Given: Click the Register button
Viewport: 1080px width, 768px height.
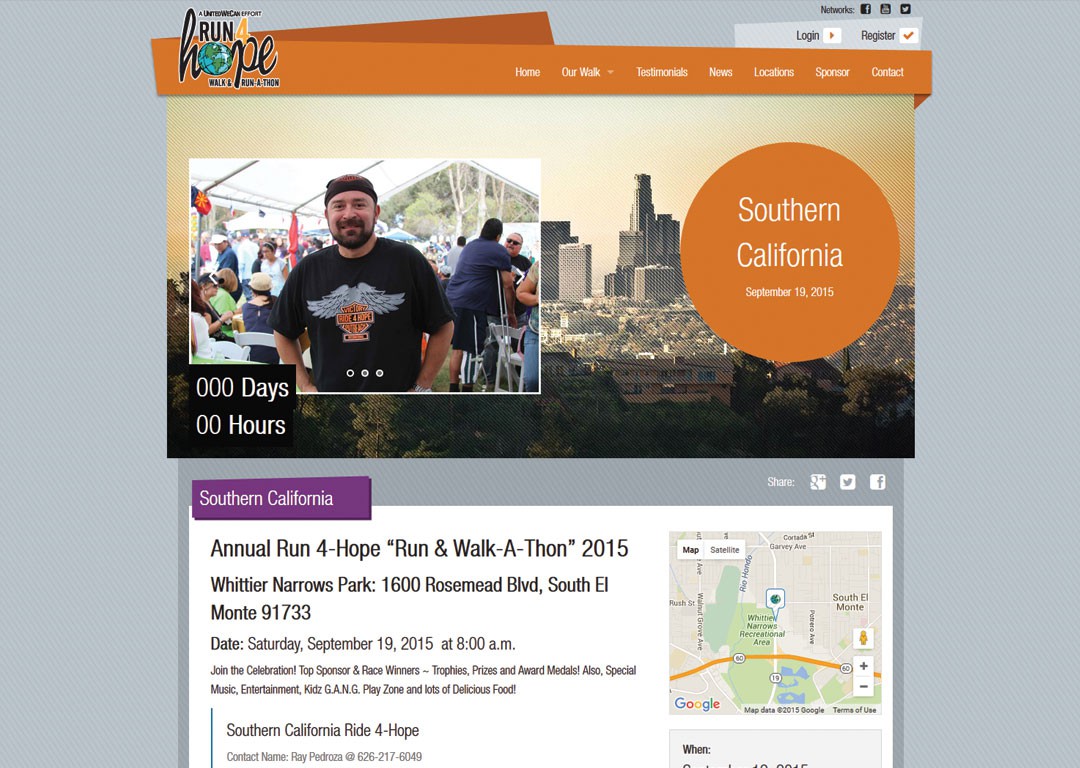Looking at the screenshot, I should (889, 36).
